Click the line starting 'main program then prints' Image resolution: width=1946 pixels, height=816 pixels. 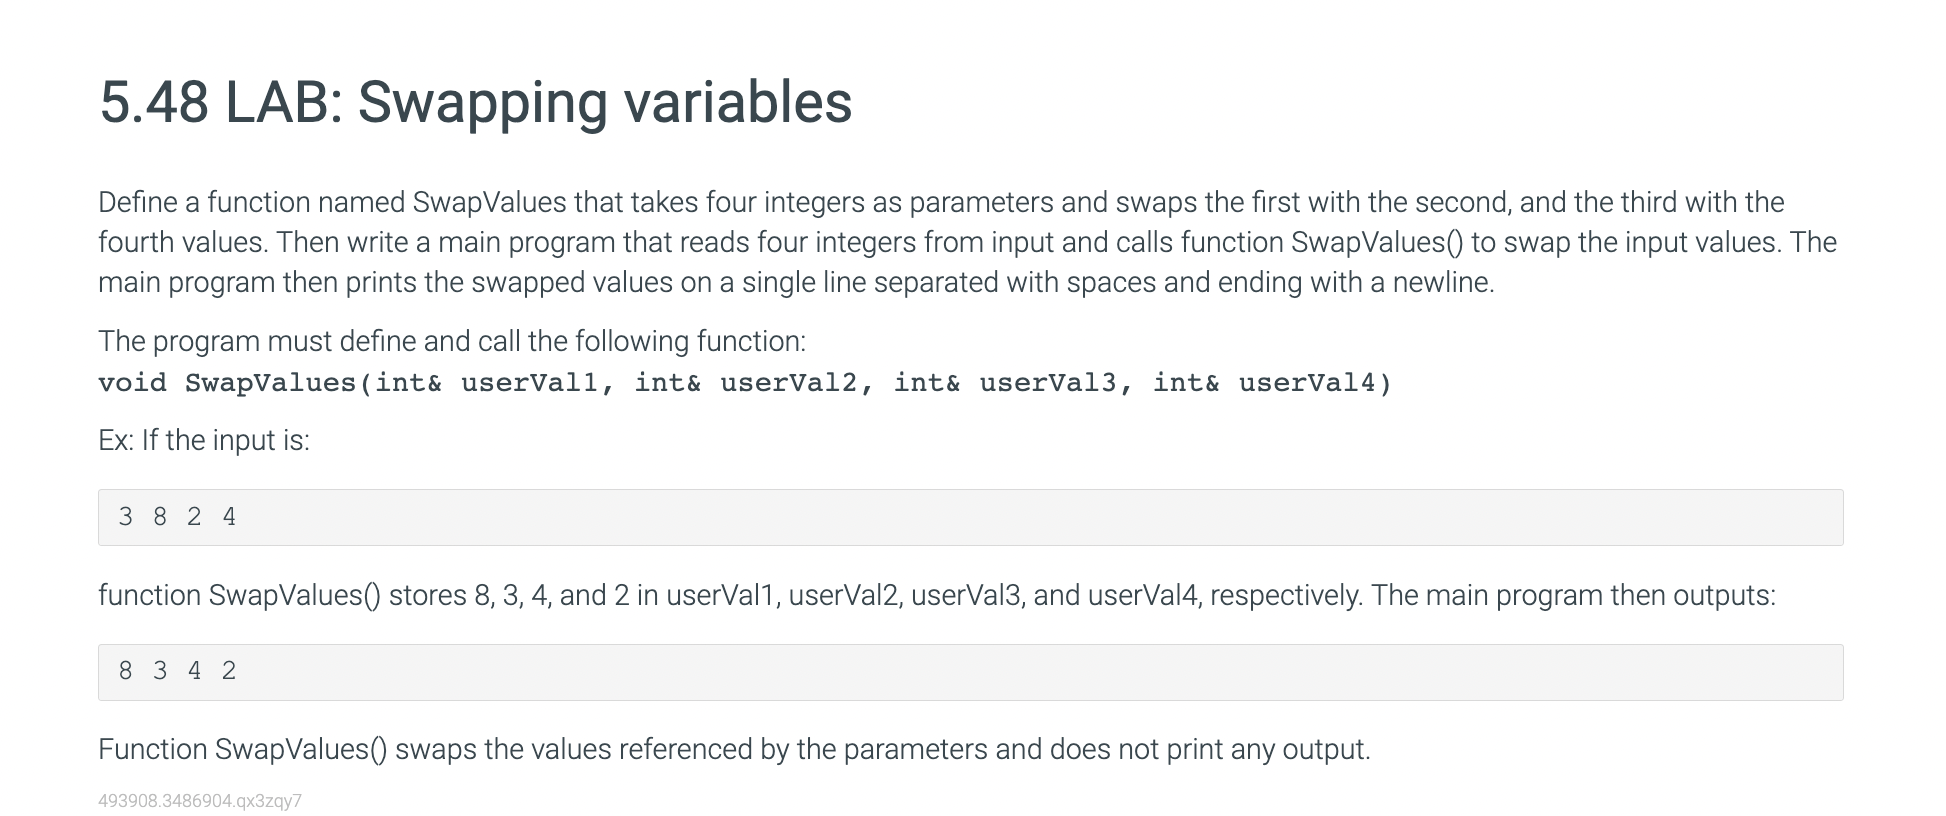pos(796,283)
